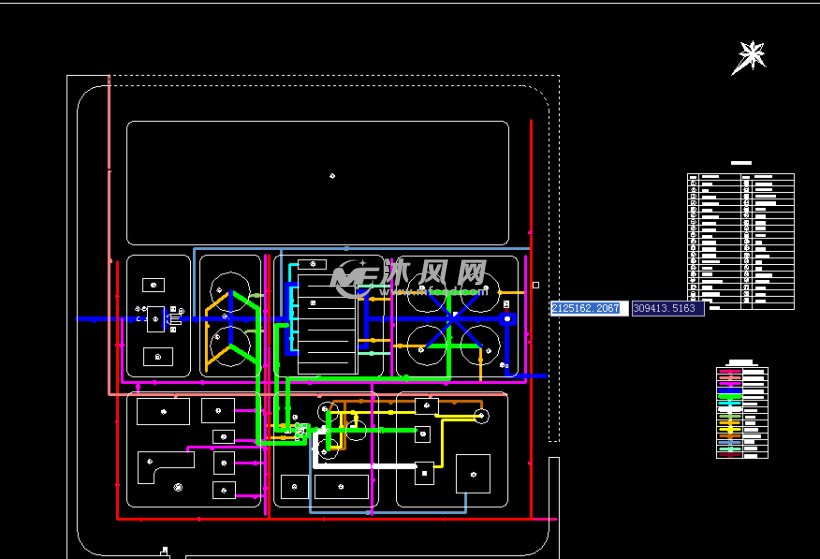The width and height of the screenshot is (820, 559).
Task: Click the north arrow compass symbol
Action: point(749,56)
